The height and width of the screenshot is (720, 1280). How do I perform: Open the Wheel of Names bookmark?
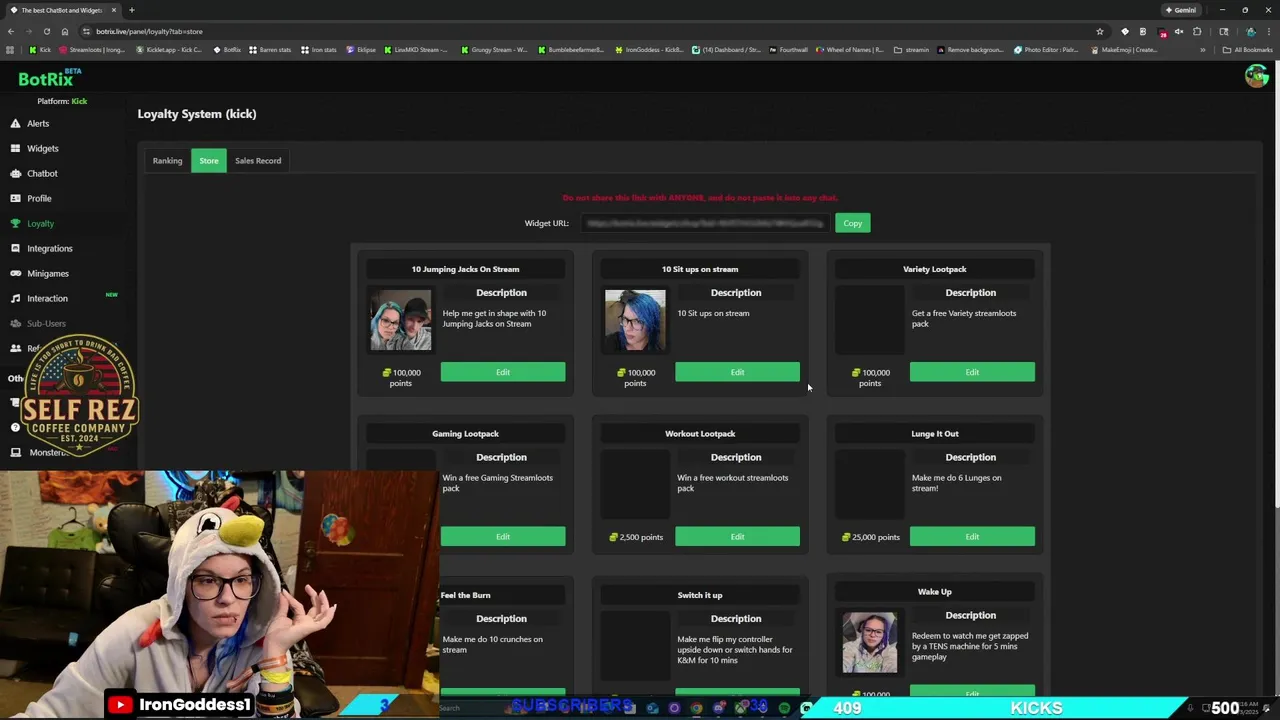point(850,50)
